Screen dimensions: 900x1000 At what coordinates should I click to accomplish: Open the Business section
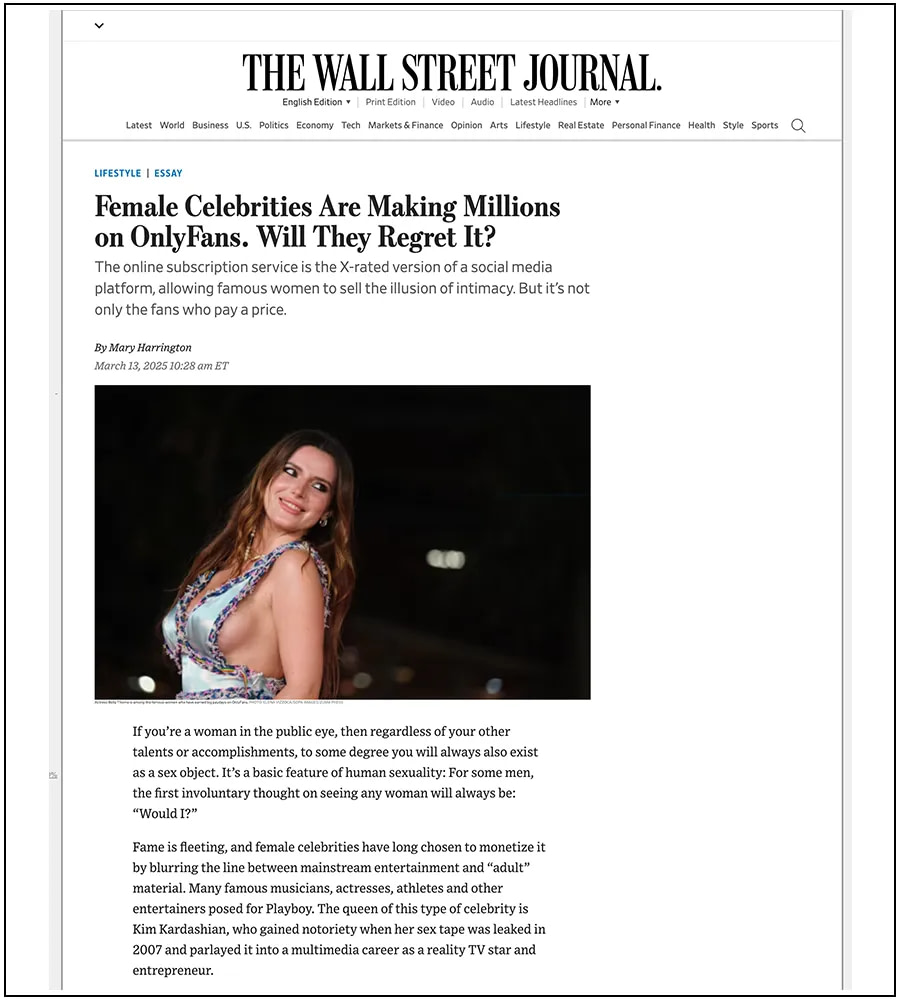tap(210, 125)
